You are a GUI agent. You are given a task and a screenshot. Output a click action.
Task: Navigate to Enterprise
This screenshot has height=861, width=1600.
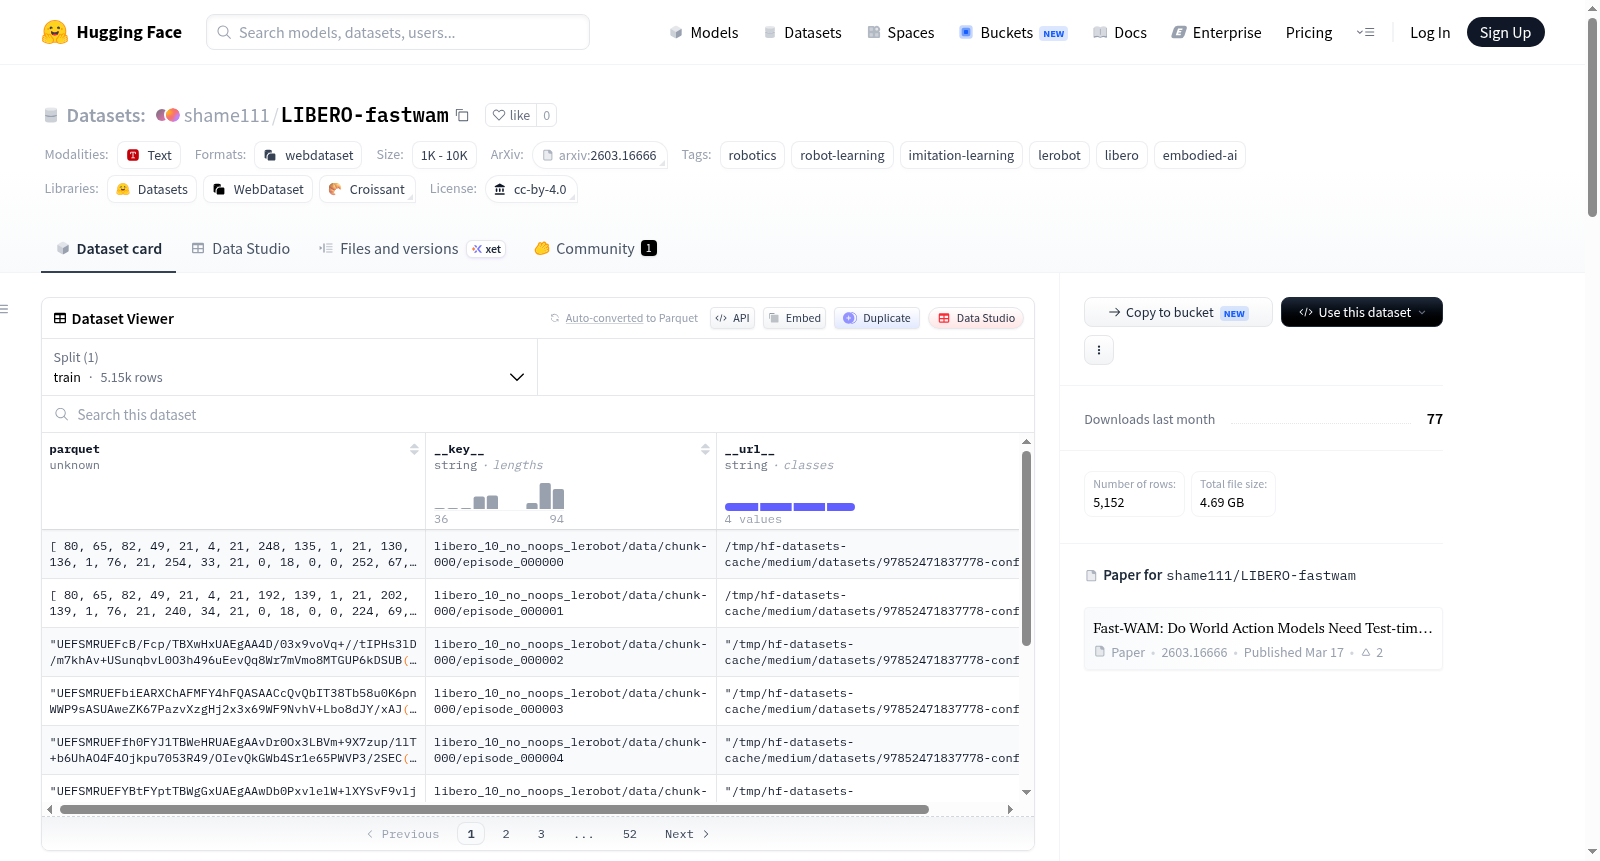[1216, 33]
